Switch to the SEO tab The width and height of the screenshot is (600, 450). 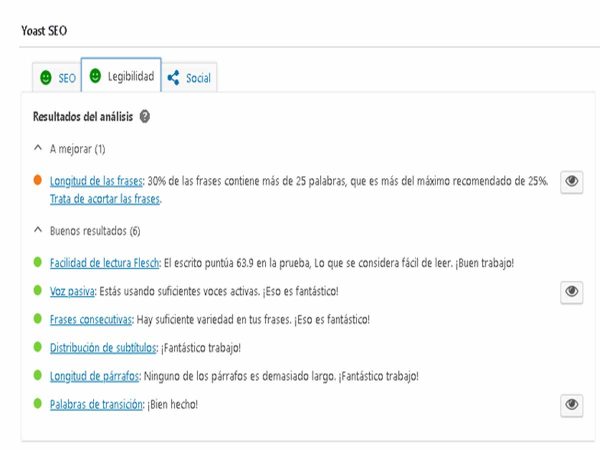pos(57,78)
